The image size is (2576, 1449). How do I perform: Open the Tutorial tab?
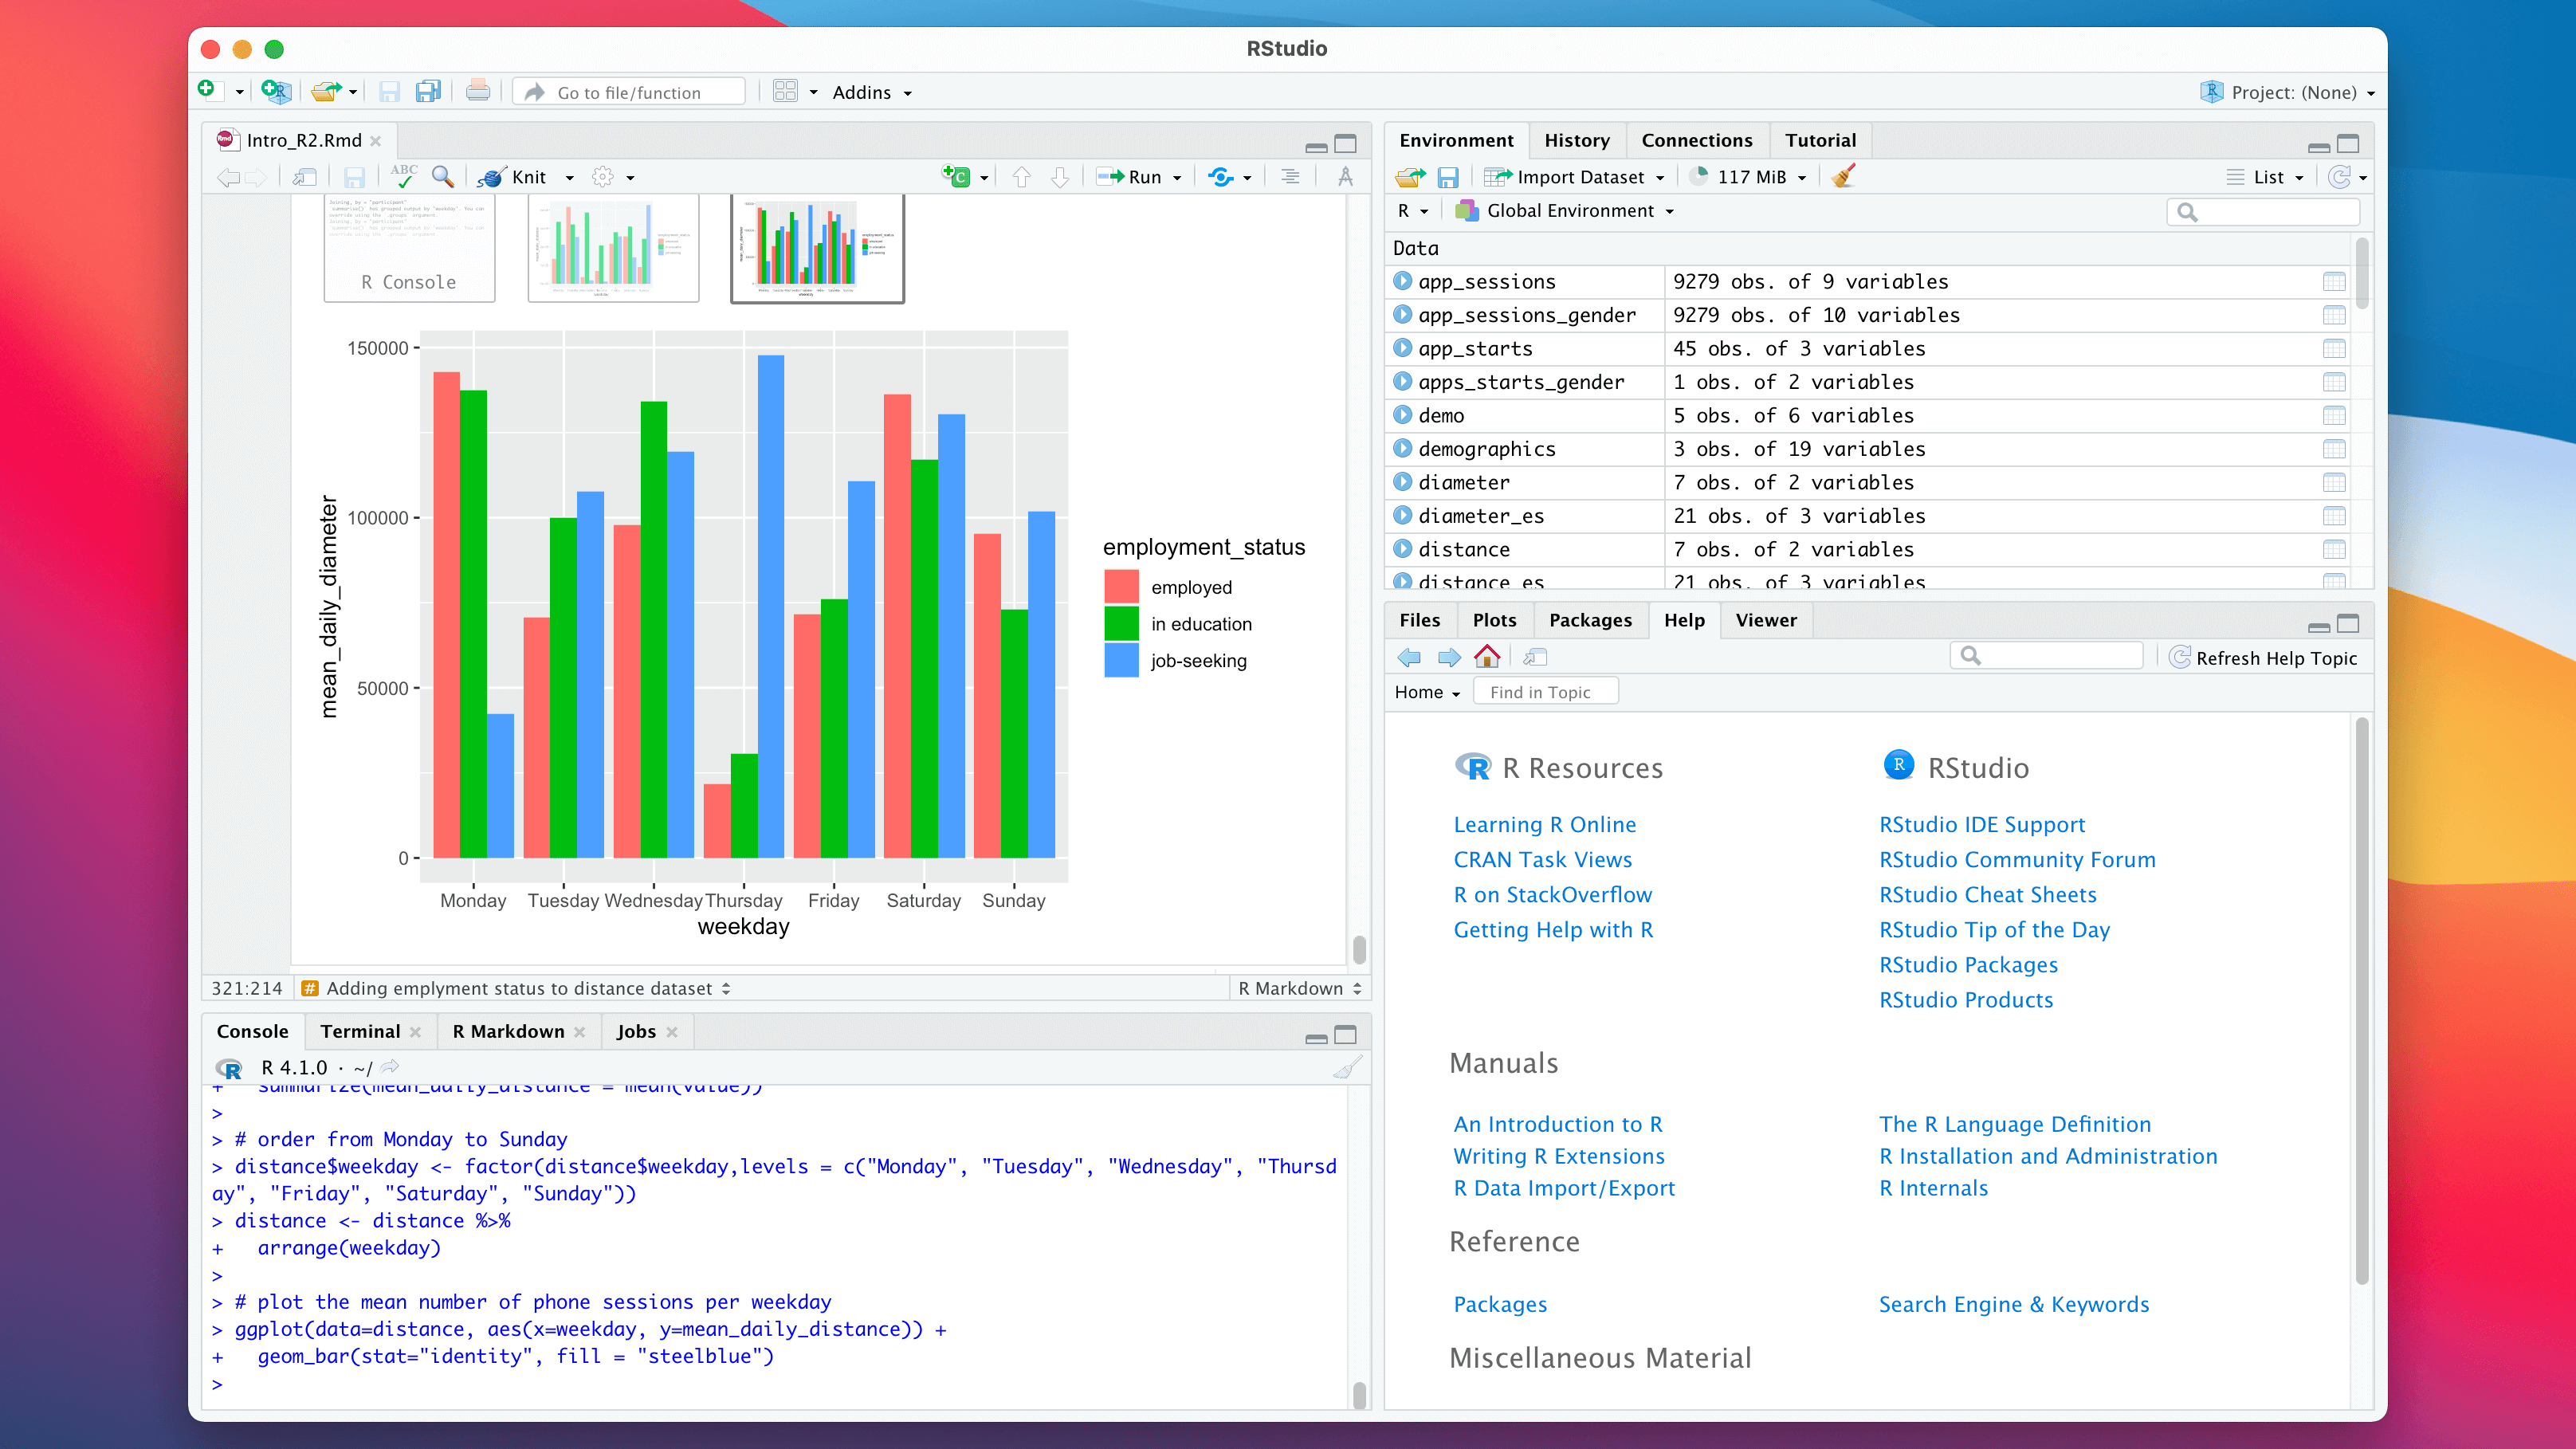pos(1820,141)
